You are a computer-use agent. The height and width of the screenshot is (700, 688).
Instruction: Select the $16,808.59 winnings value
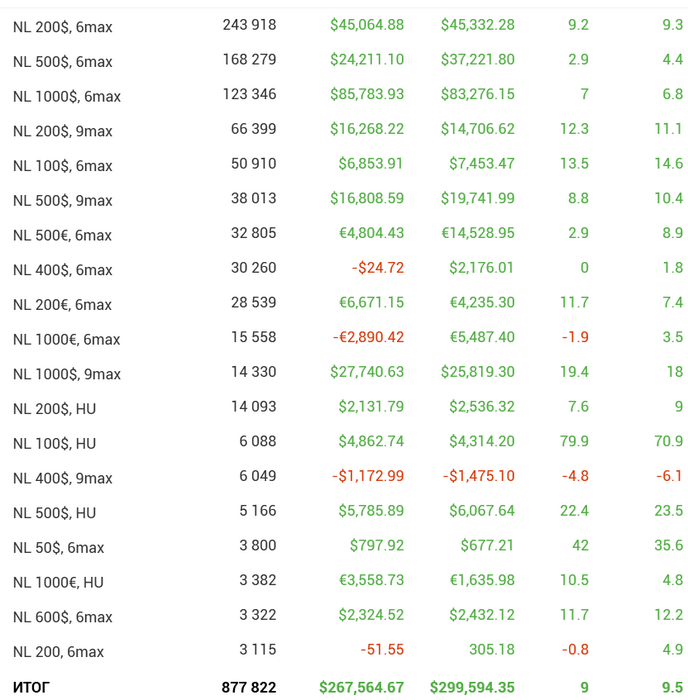[367, 199]
